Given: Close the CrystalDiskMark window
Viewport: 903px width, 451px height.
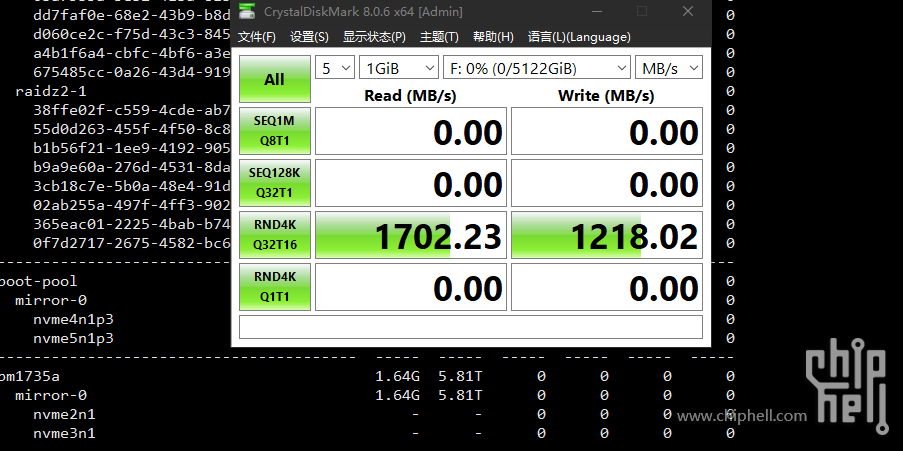Looking at the screenshot, I should click(x=688, y=12).
